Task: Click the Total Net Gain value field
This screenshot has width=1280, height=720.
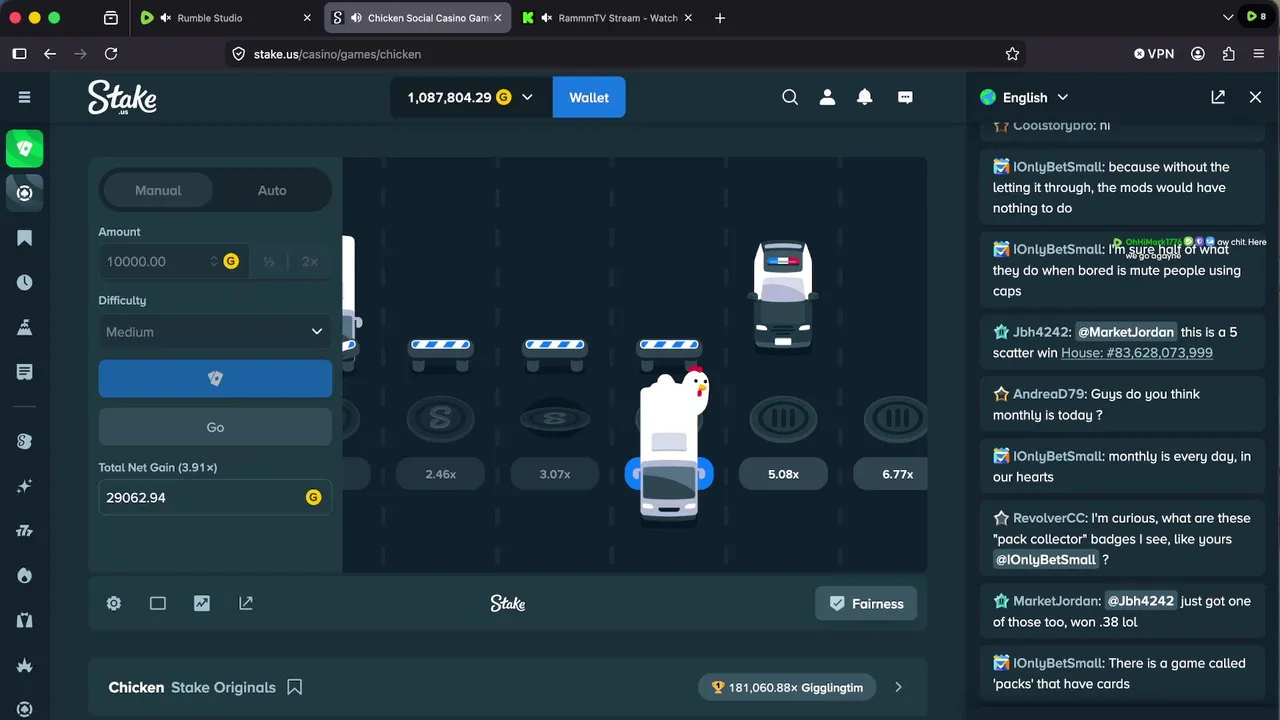Action: click(x=215, y=497)
